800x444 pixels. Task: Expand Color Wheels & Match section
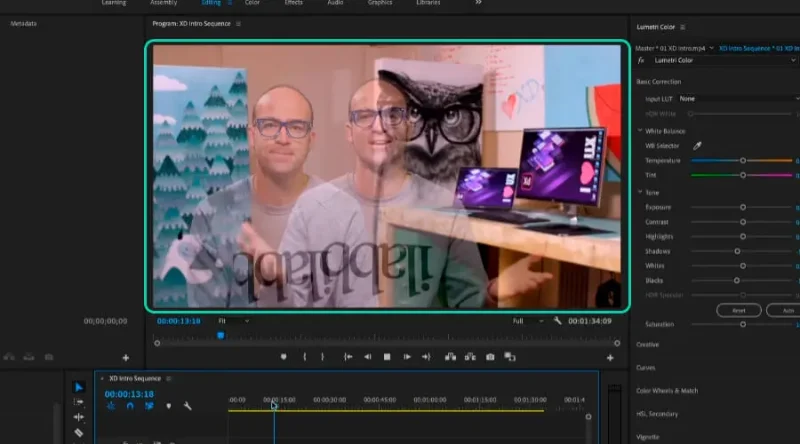click(x=667, y=391)
